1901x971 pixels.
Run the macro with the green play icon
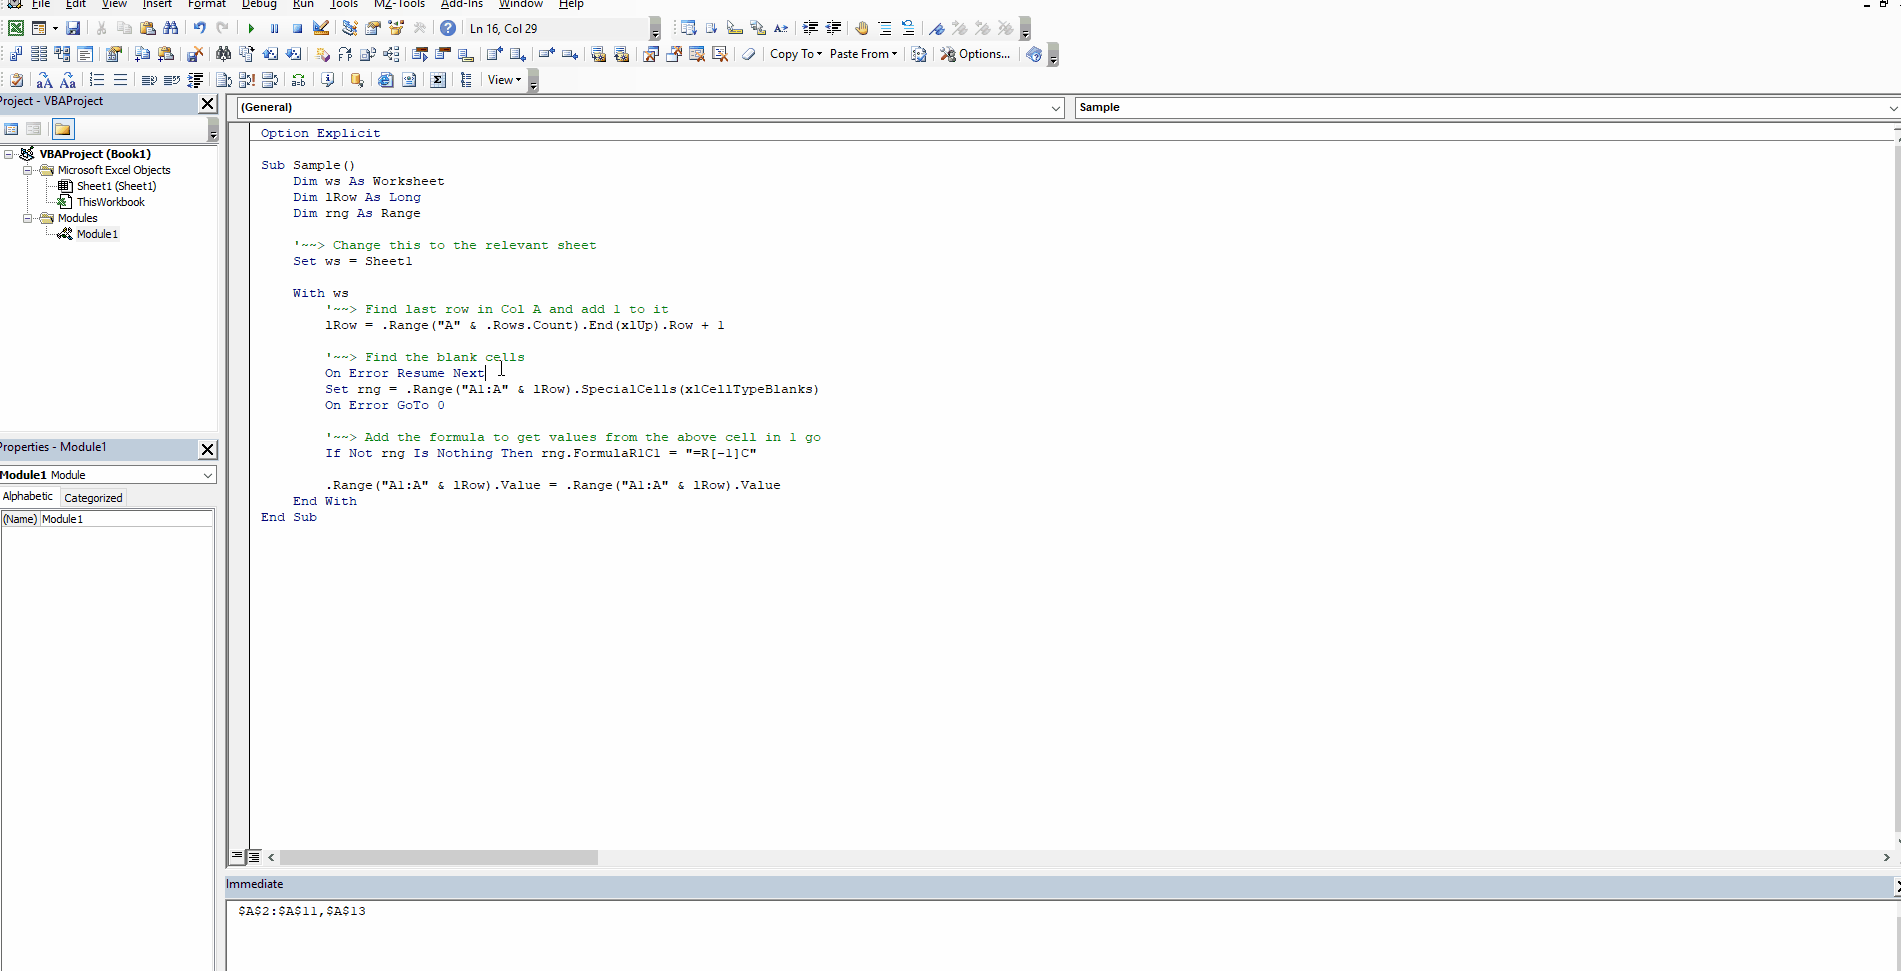[x=251, y=28]
